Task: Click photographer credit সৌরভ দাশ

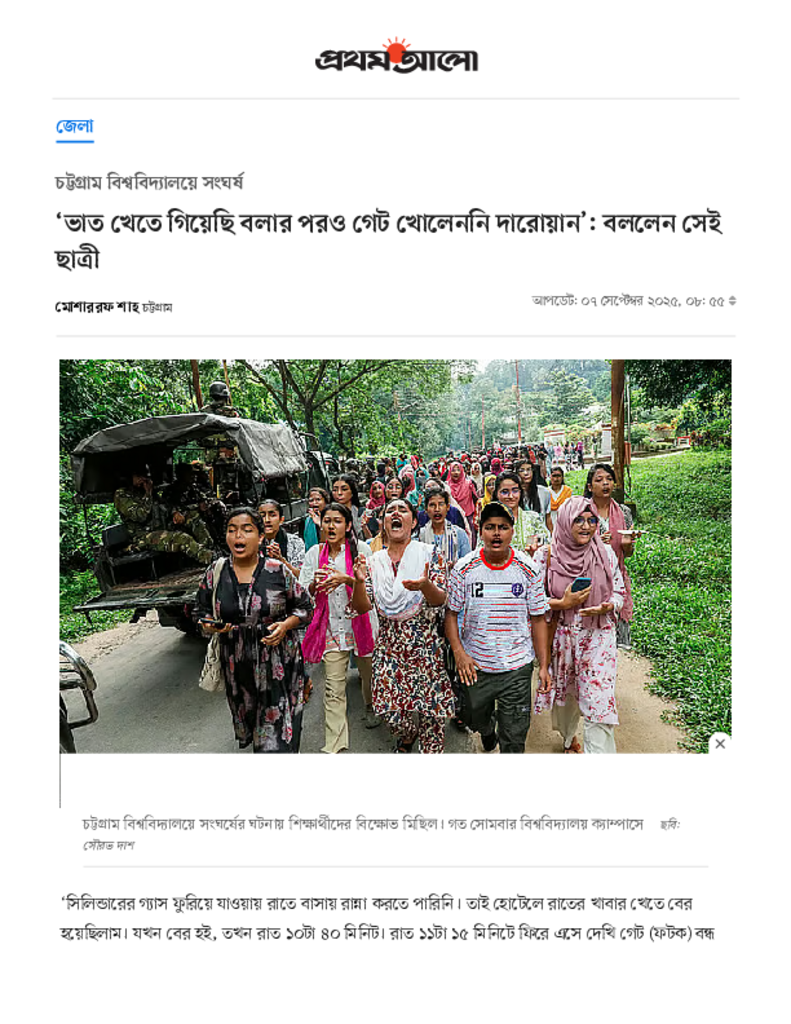Action: tap(108, 845)
